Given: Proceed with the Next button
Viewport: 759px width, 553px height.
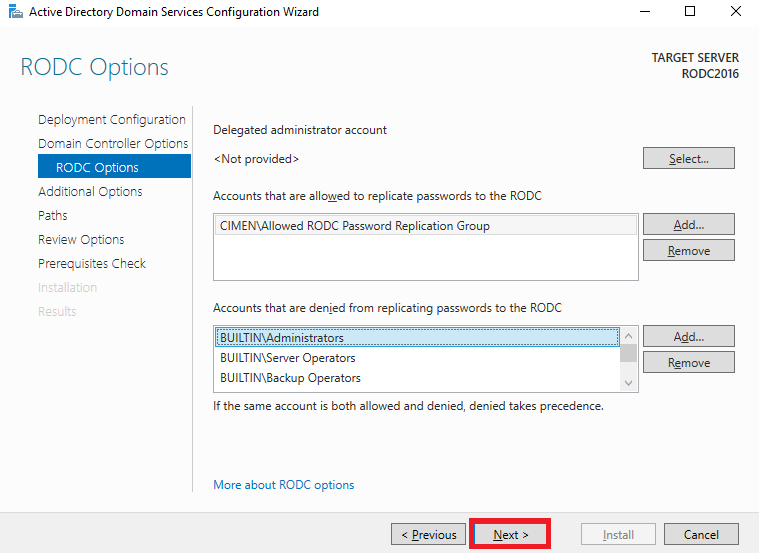Looking at the screenshot, I should [x=510, y=534].
